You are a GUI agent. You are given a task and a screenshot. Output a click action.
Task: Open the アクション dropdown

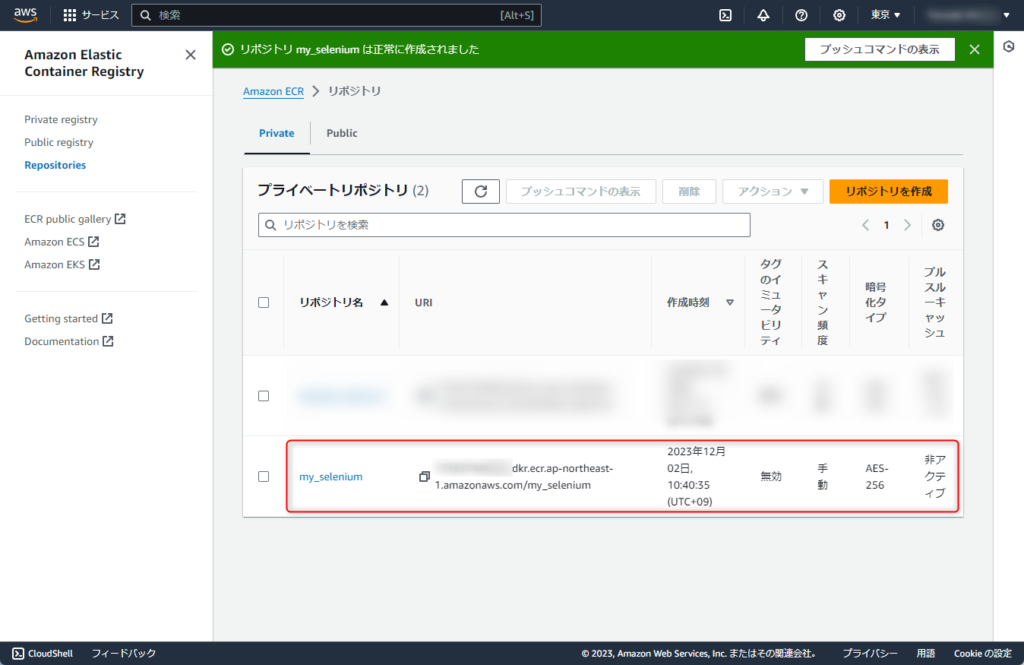coord(773,191)
